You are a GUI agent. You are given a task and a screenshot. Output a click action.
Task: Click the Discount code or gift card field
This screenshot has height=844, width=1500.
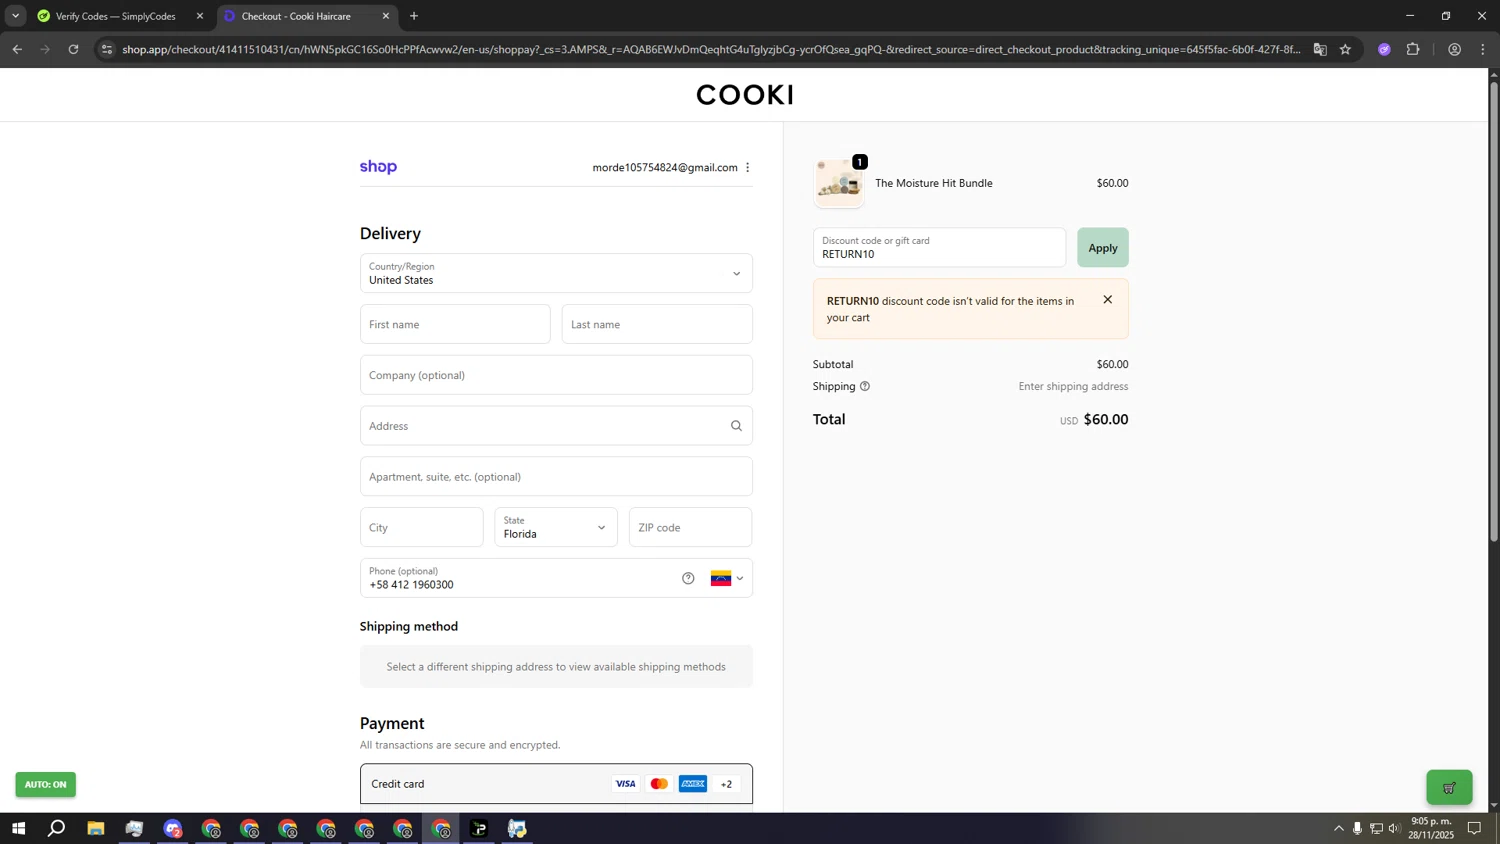click(x=939, y=248)
